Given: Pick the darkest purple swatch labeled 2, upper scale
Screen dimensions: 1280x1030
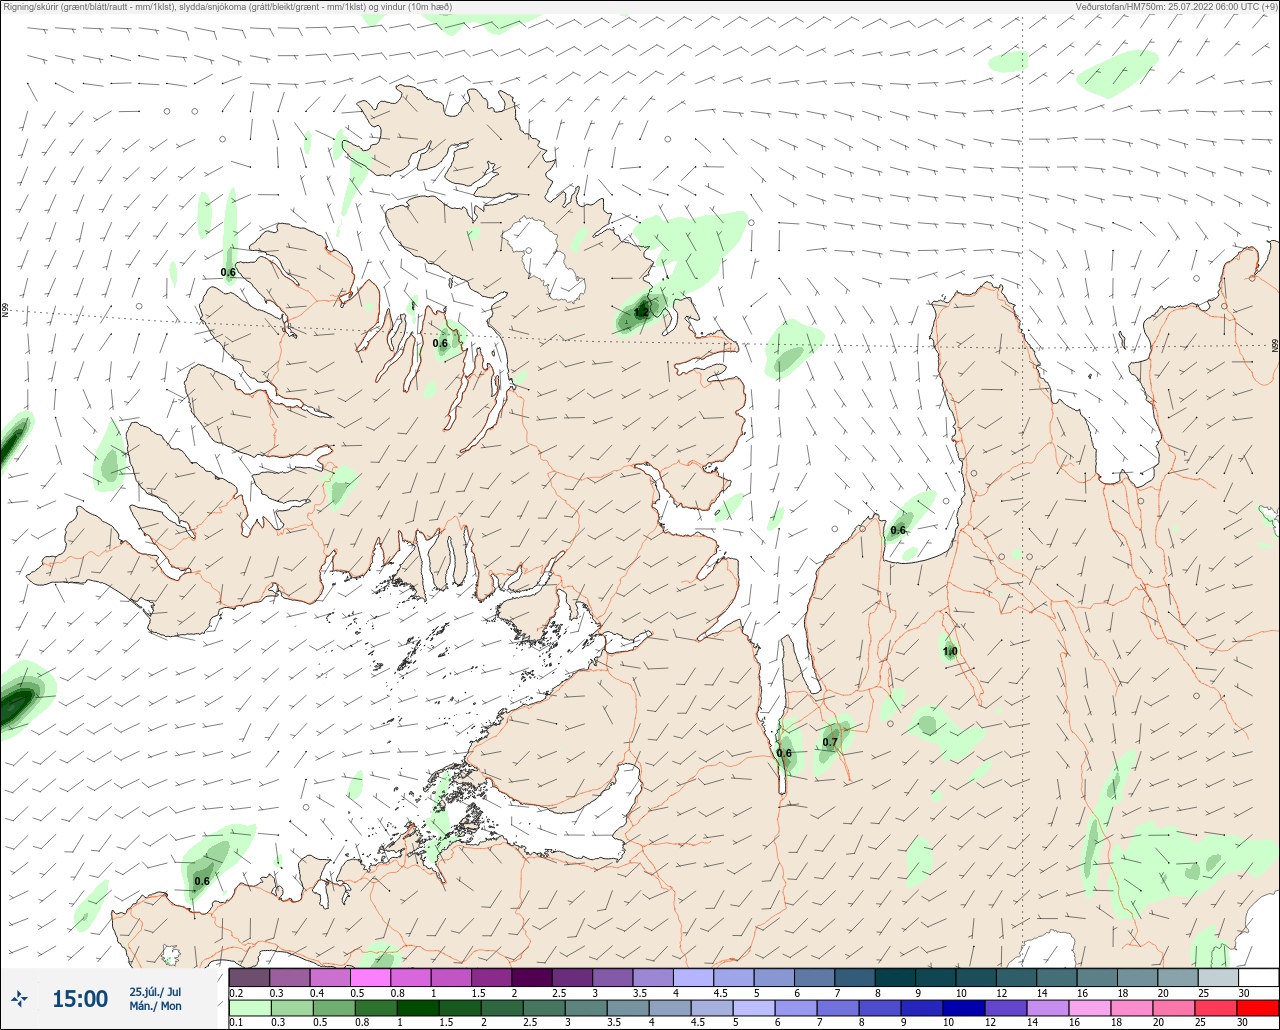Looking at the screenshot, I should click(x=532, y=977).
